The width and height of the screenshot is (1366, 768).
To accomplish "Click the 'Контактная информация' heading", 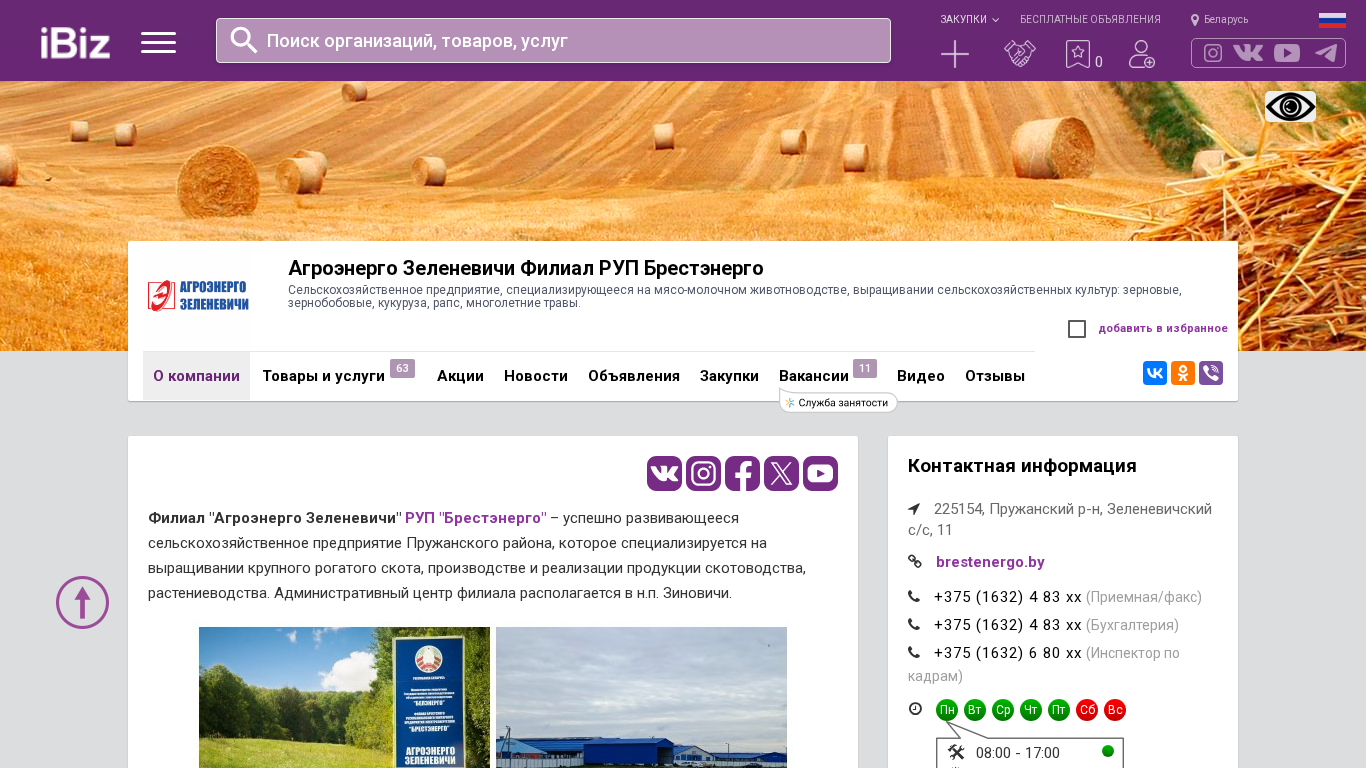I will (1022, 466).
